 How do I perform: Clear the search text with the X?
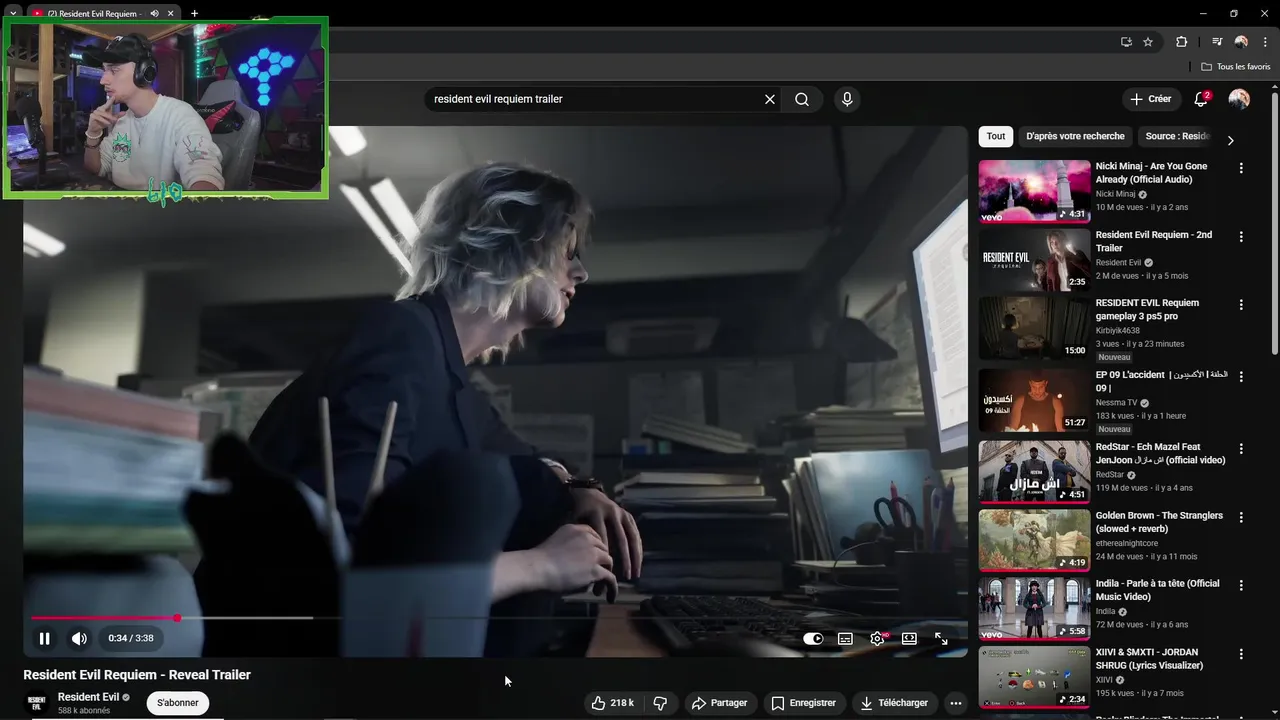tap(770, 99)
